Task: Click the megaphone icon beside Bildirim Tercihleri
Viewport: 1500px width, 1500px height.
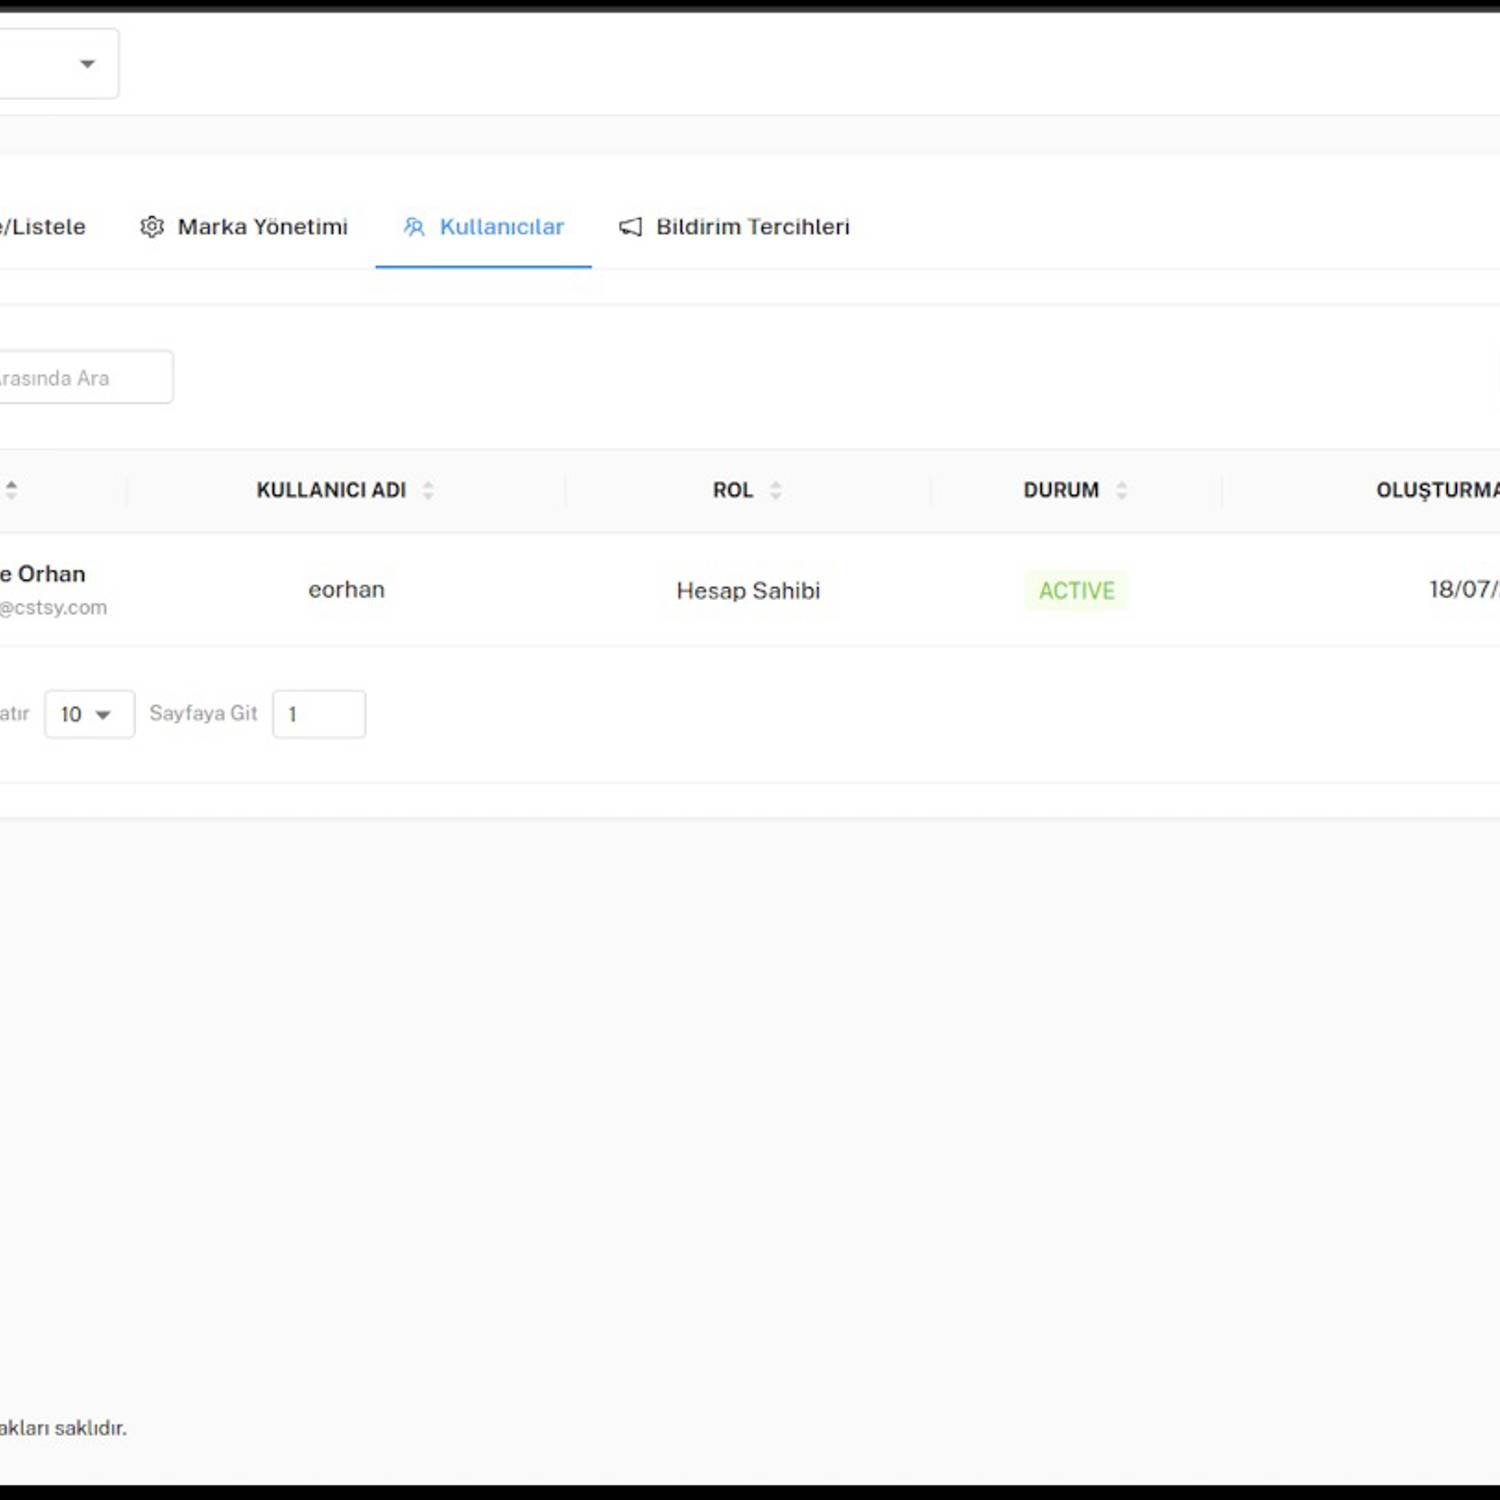Action: click(x=631, y=227)
